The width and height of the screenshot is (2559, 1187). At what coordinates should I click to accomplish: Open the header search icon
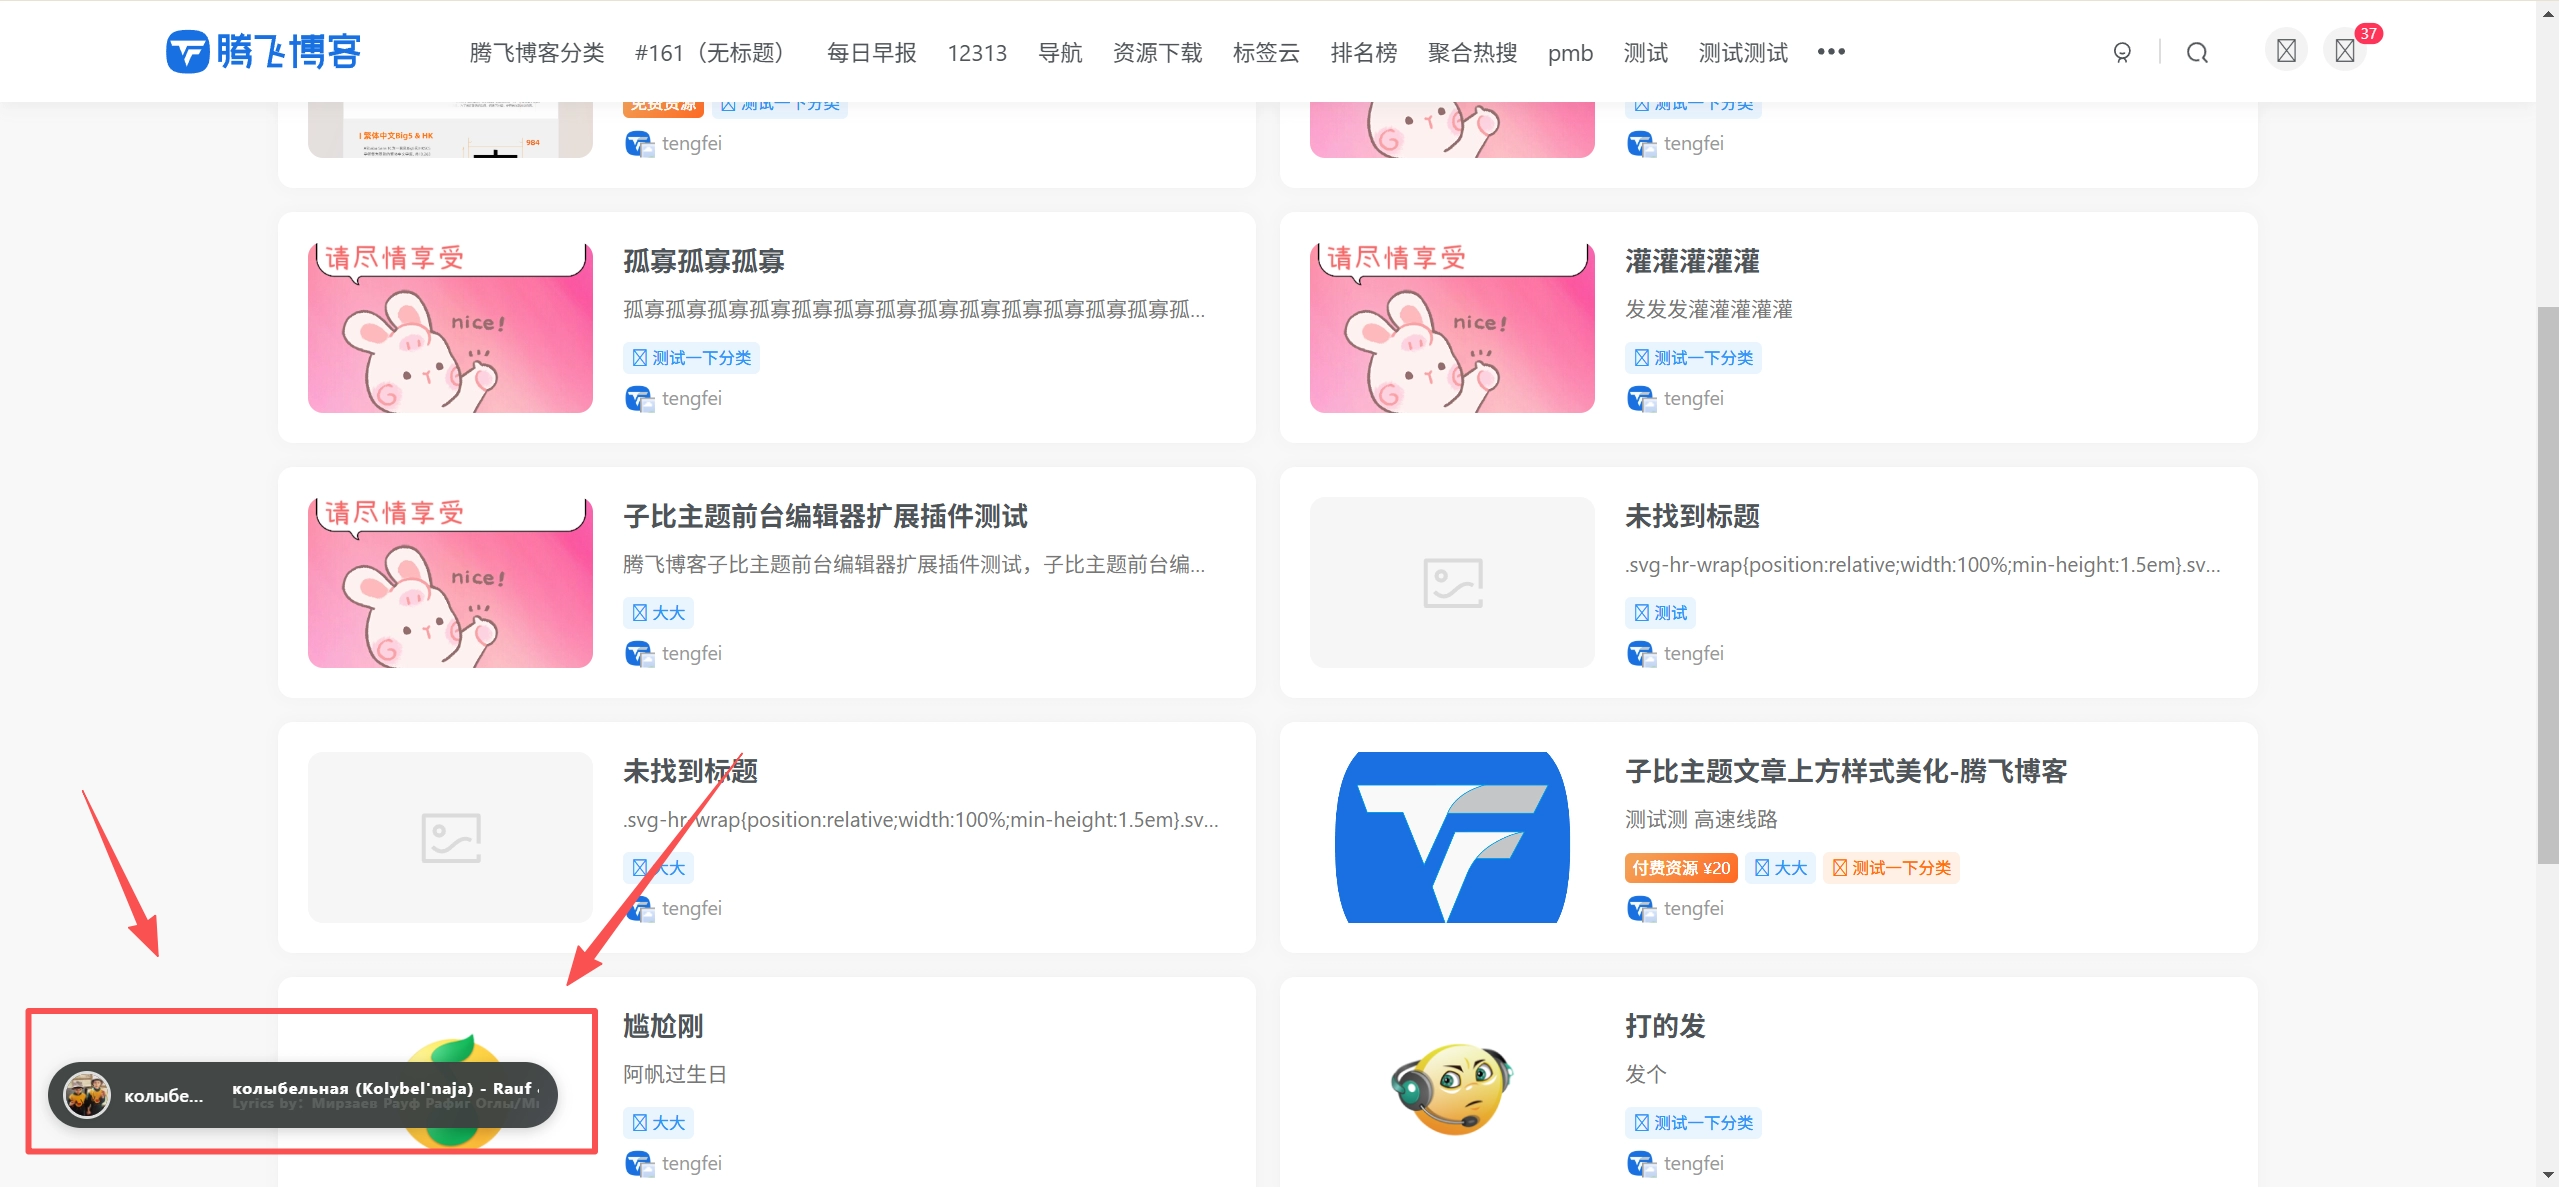click(x=2196, y=52)
